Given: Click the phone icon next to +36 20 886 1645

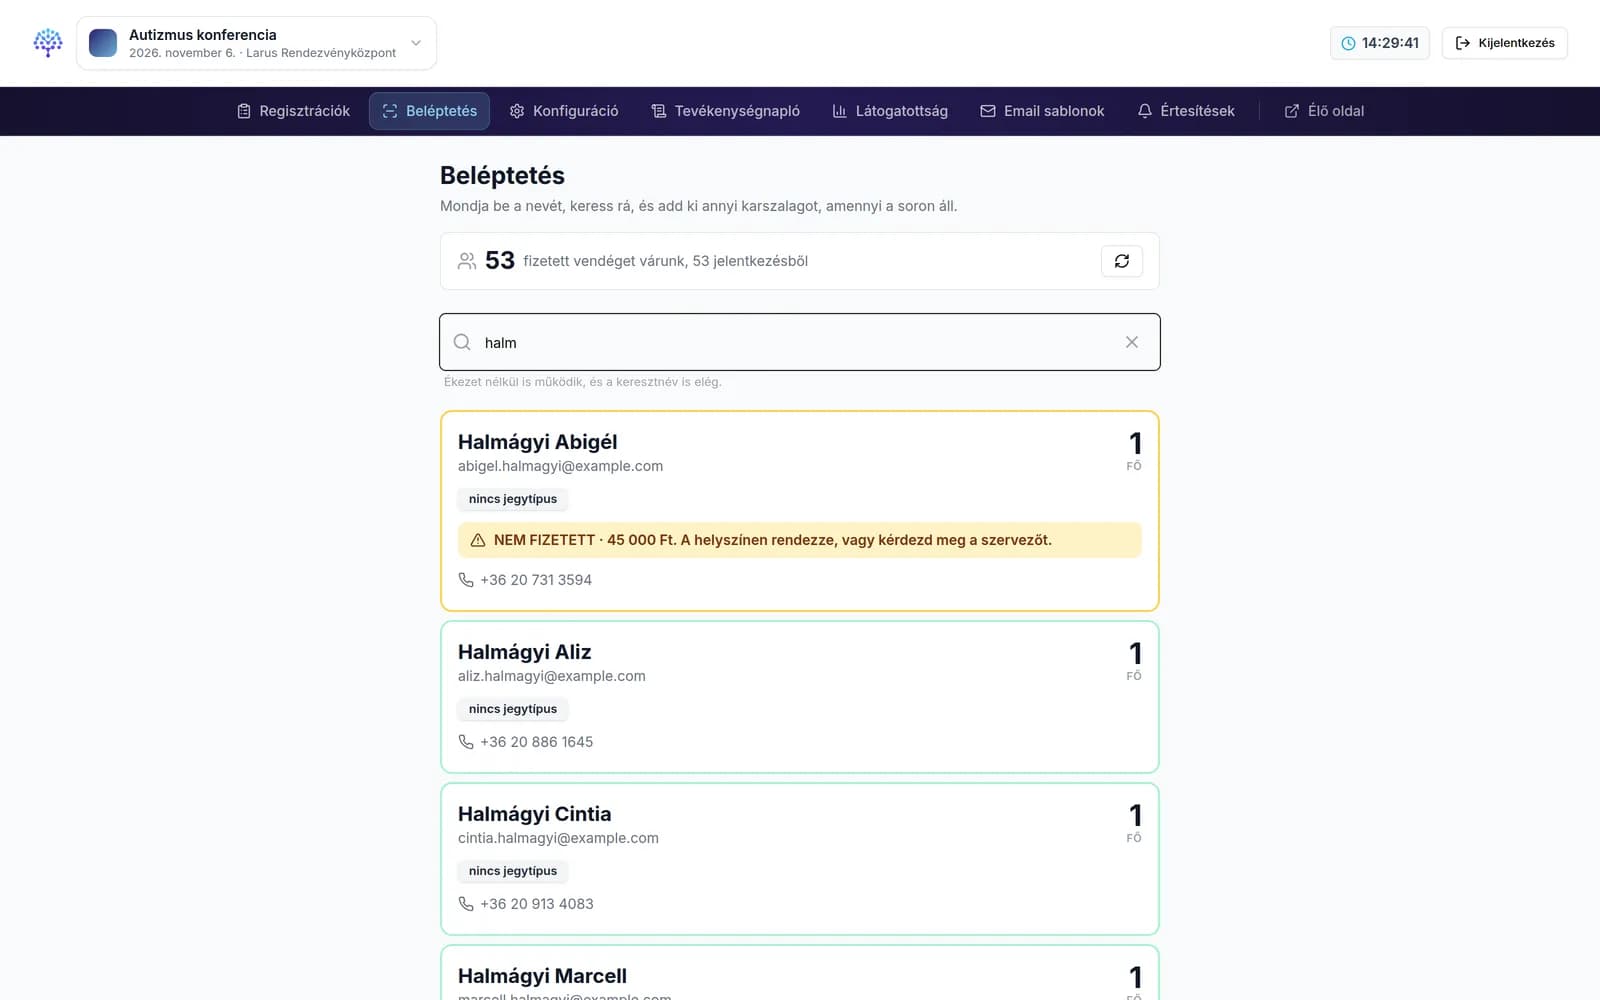Looking at the screenshot, I should tap(466, 742).
